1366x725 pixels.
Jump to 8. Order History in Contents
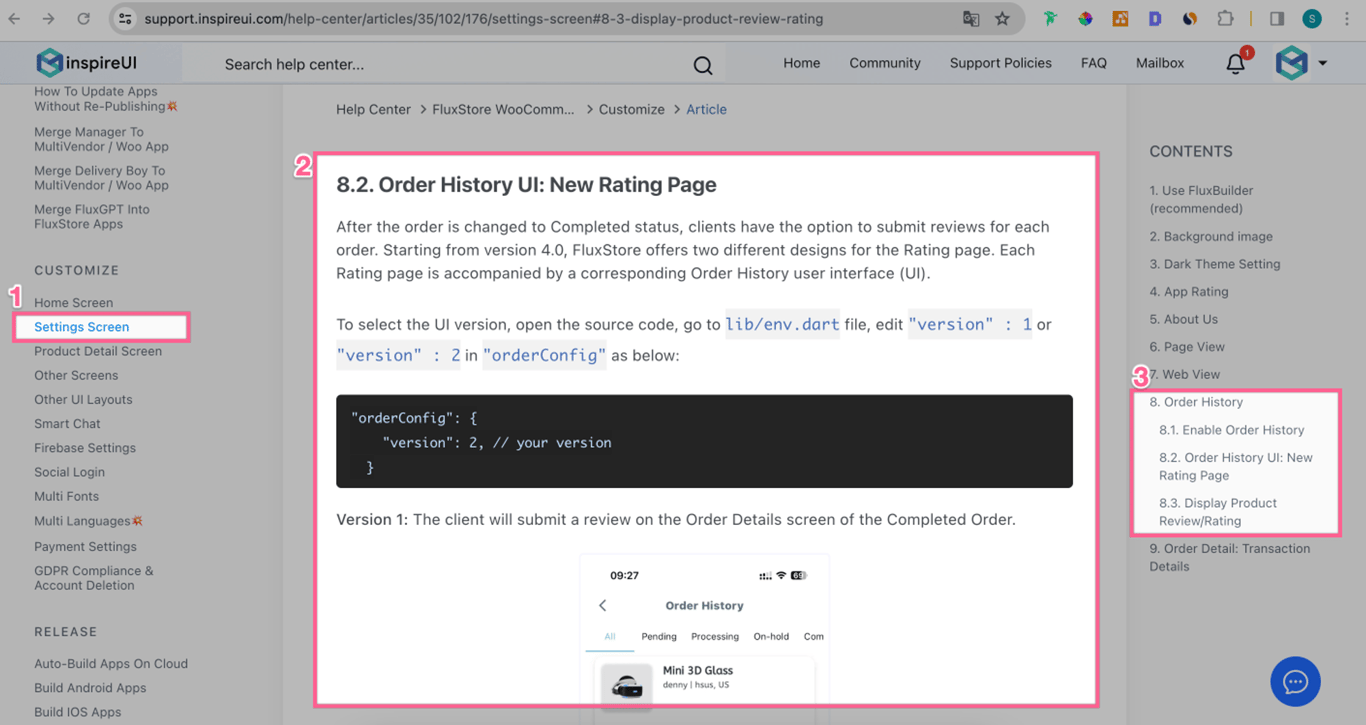click(x=1196, y=402)
